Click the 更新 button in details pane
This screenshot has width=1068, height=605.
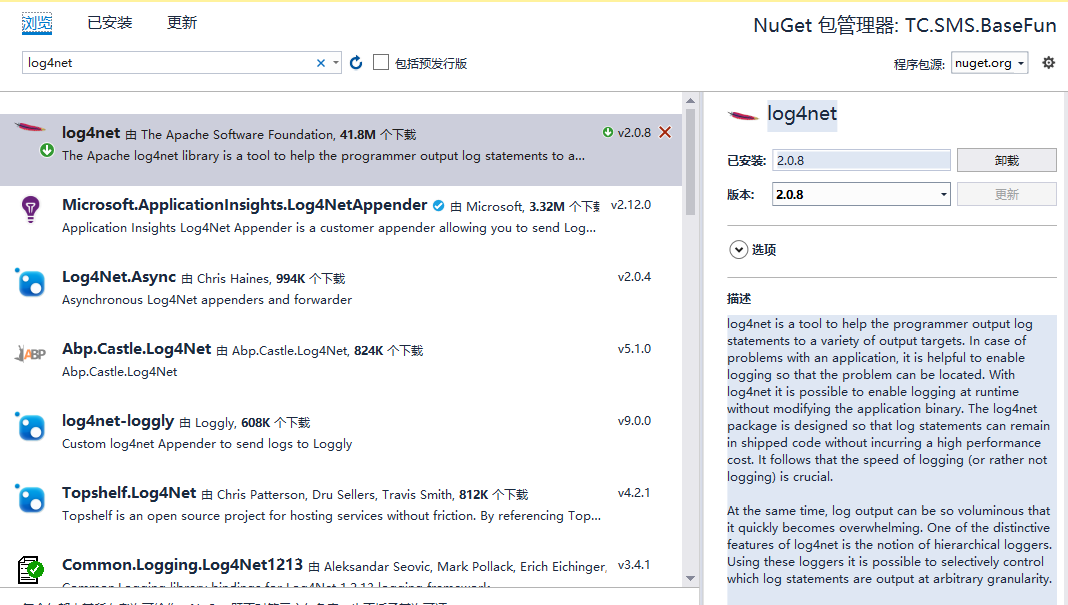coord(1007,194)
